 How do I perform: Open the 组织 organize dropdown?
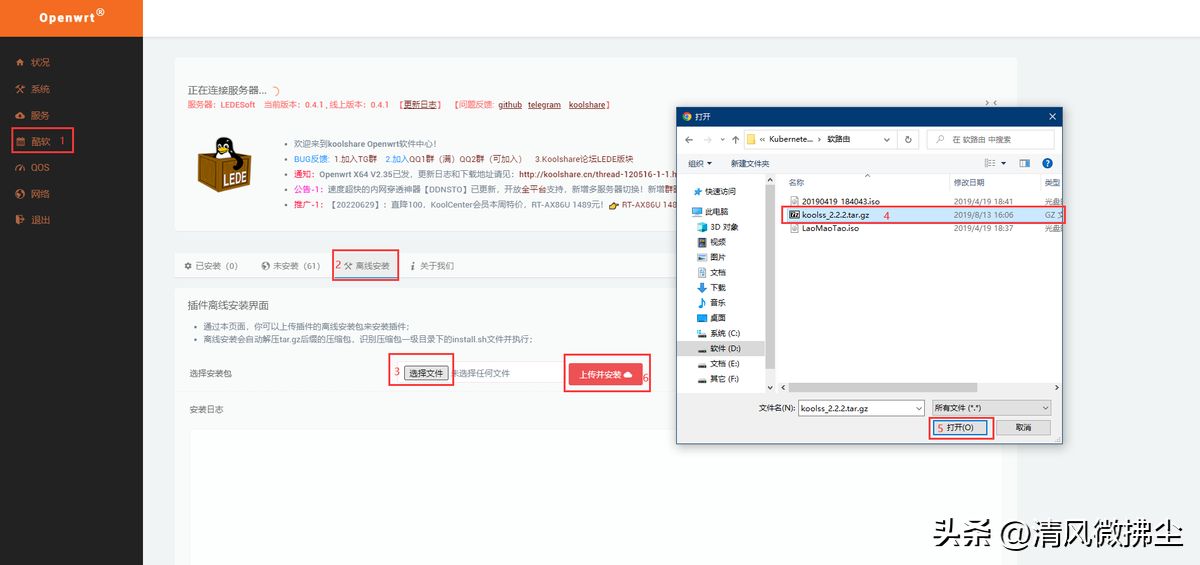tap(700, 163)
